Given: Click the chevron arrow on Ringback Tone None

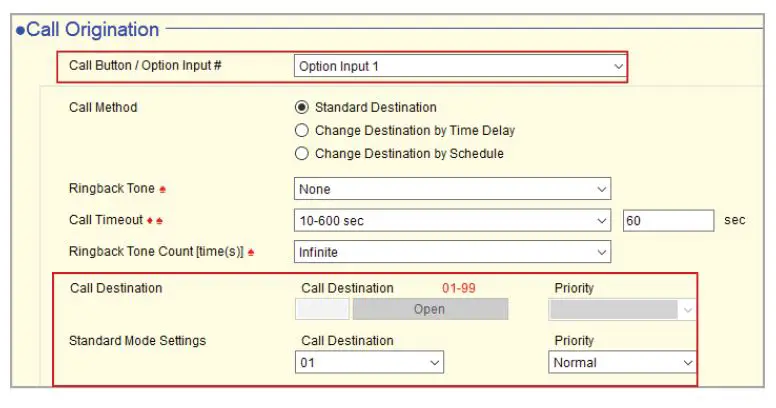Looking at the screenshot, I should [601, 189].
